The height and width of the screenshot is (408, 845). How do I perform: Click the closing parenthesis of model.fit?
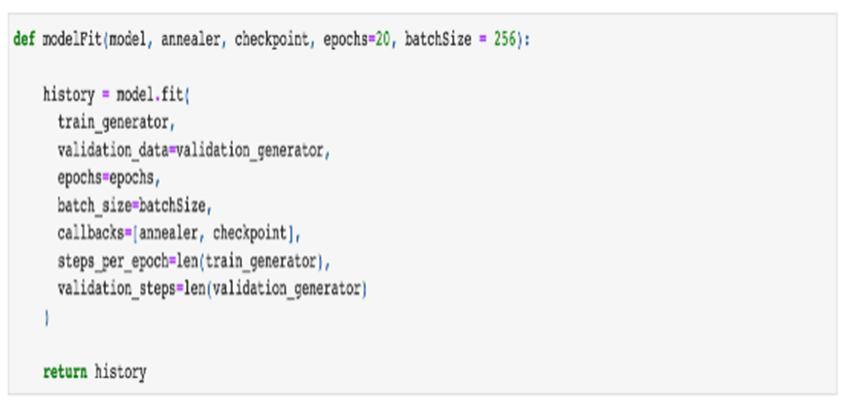[x=46, y=317]
